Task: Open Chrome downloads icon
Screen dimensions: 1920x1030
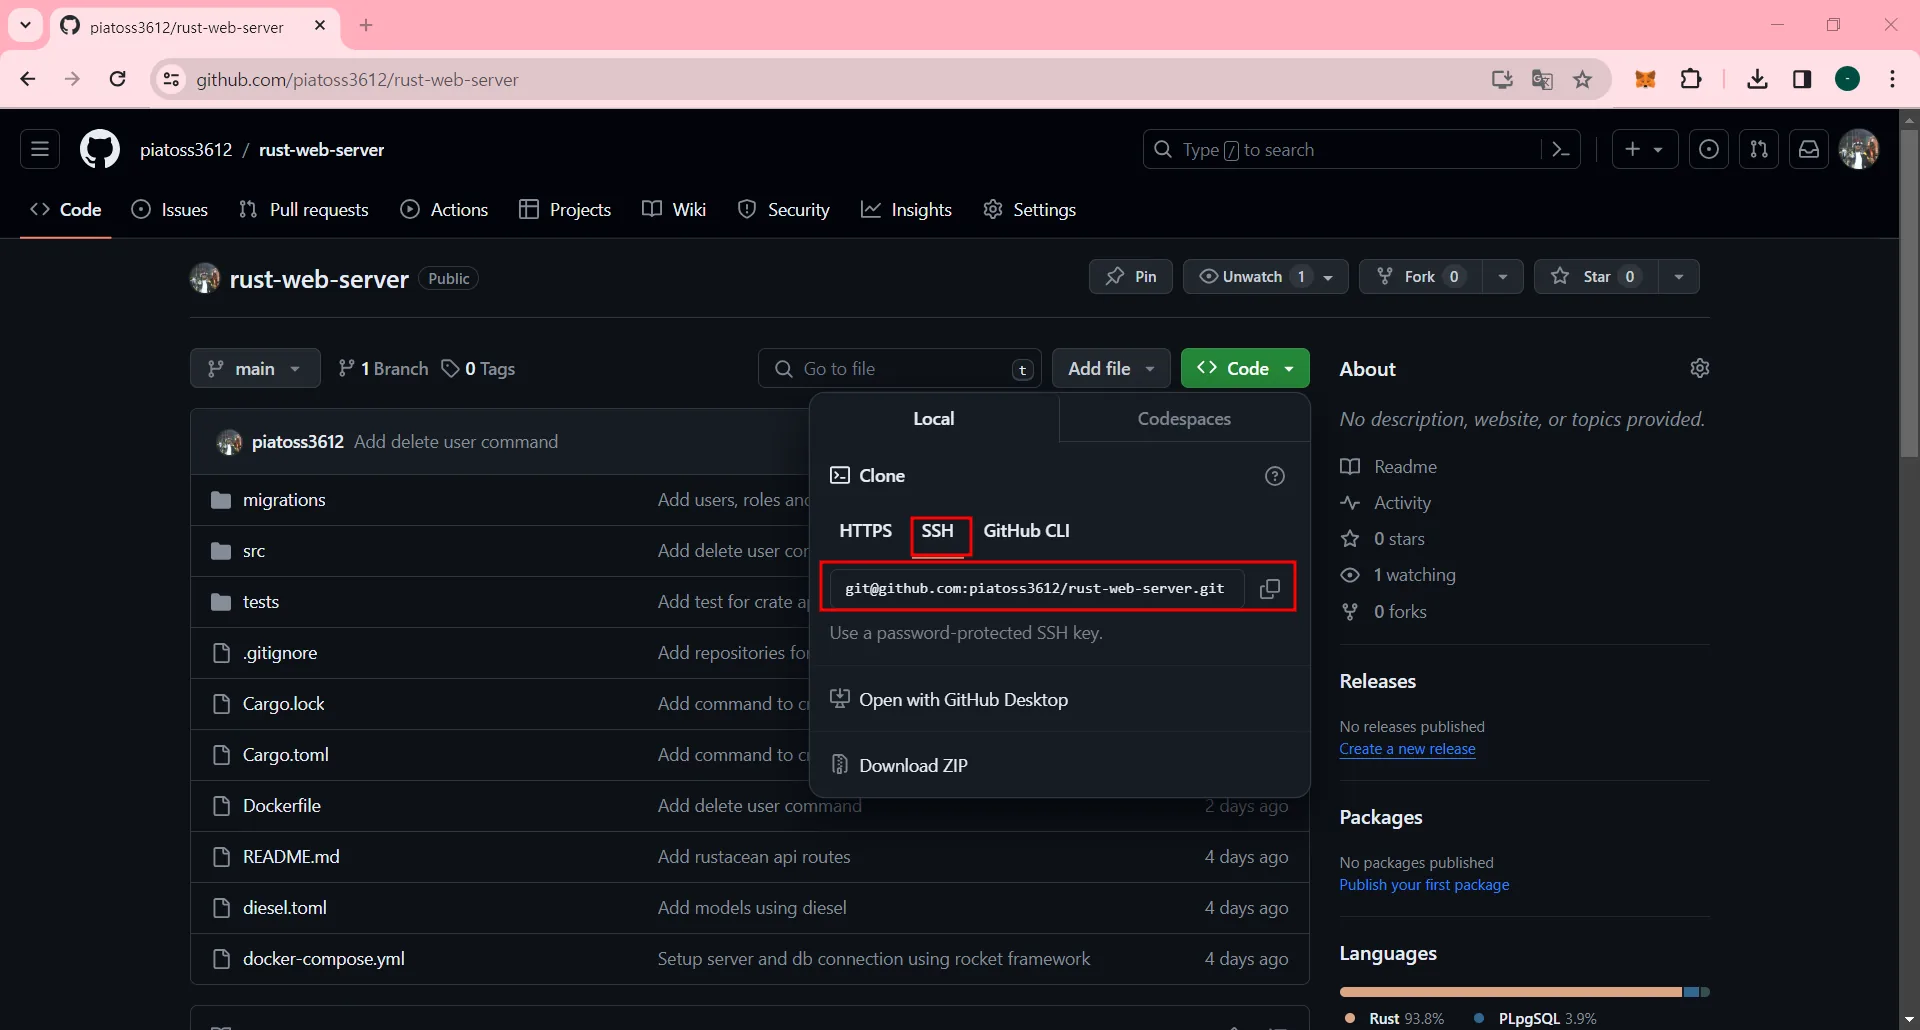Action: coord(1757,80)
